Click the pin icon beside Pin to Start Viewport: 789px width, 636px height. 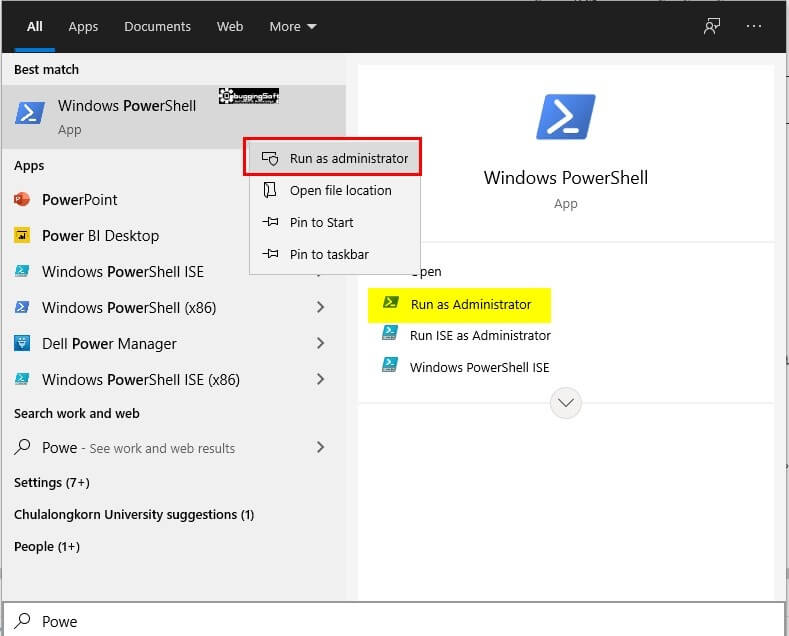pos(270,221)
